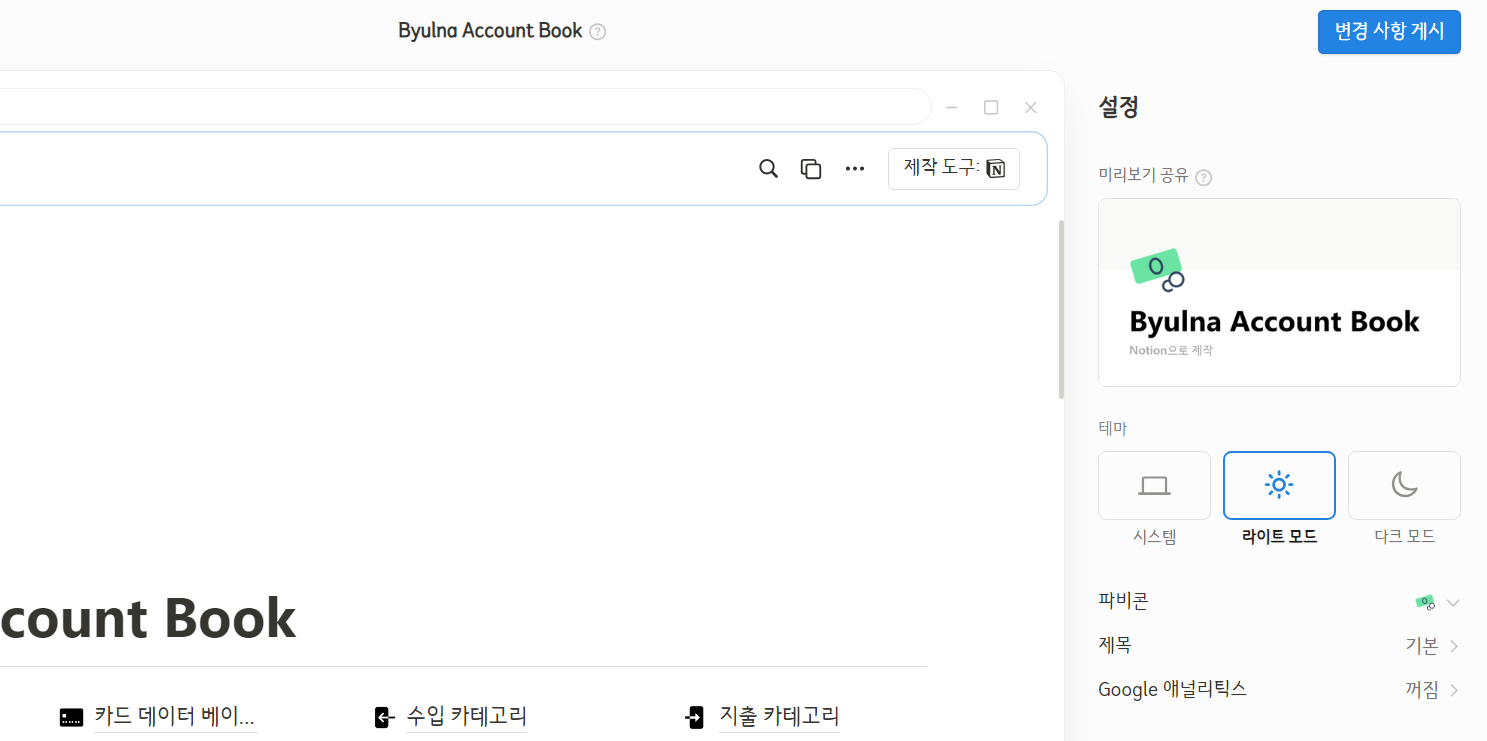This screenshot has width=1487, height=741.
Task: Open Google 애널리틱스 setting showing 꺼짐
Action: coord(1279,690)
